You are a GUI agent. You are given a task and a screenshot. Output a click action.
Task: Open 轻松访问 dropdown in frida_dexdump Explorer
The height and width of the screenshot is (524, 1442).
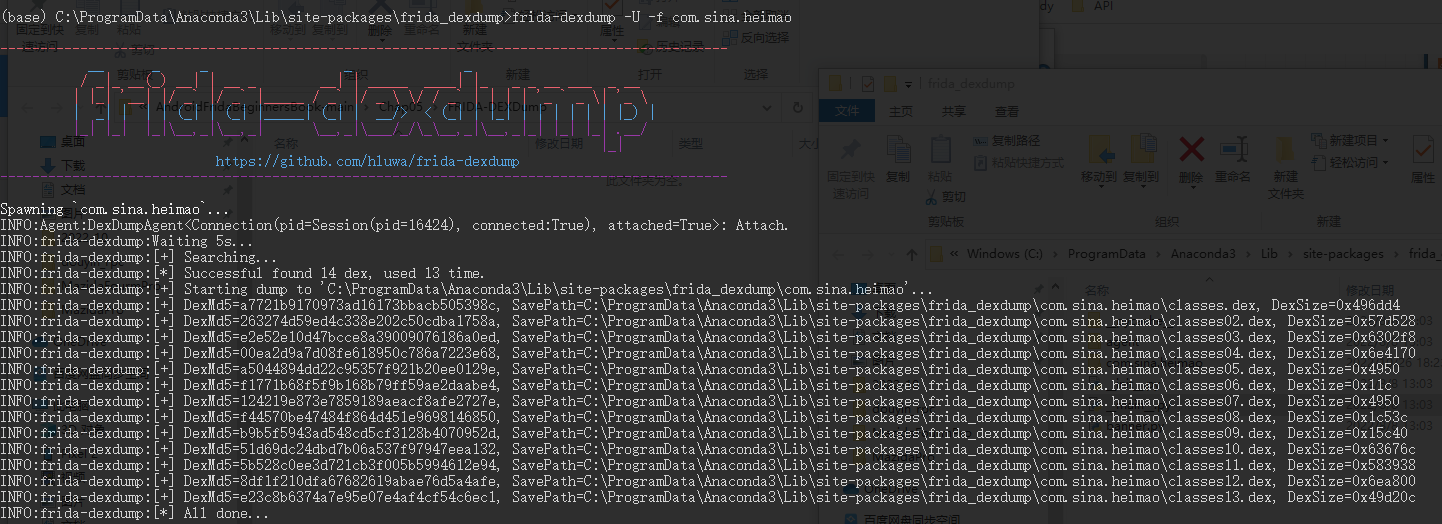pyautogui.click(x=1352, y=162)
